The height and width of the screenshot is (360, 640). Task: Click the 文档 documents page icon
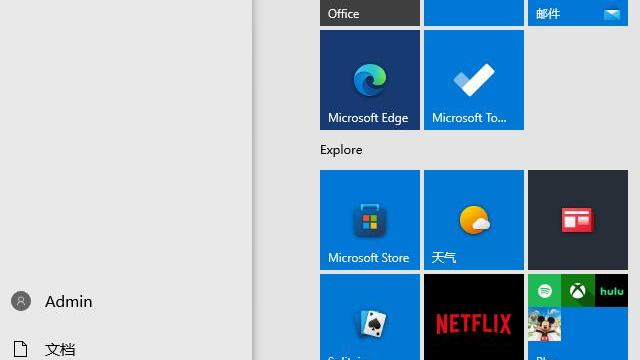point(20,349)
